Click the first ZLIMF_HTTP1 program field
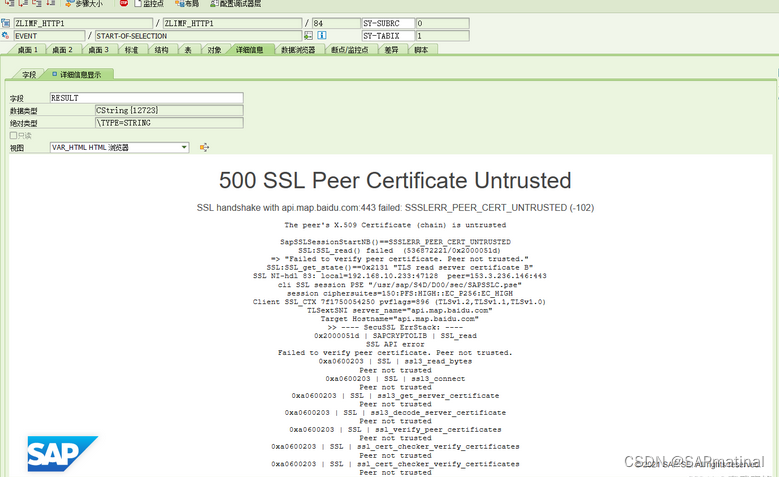Screen dimensions: 779x477 [x=83, y=23]
